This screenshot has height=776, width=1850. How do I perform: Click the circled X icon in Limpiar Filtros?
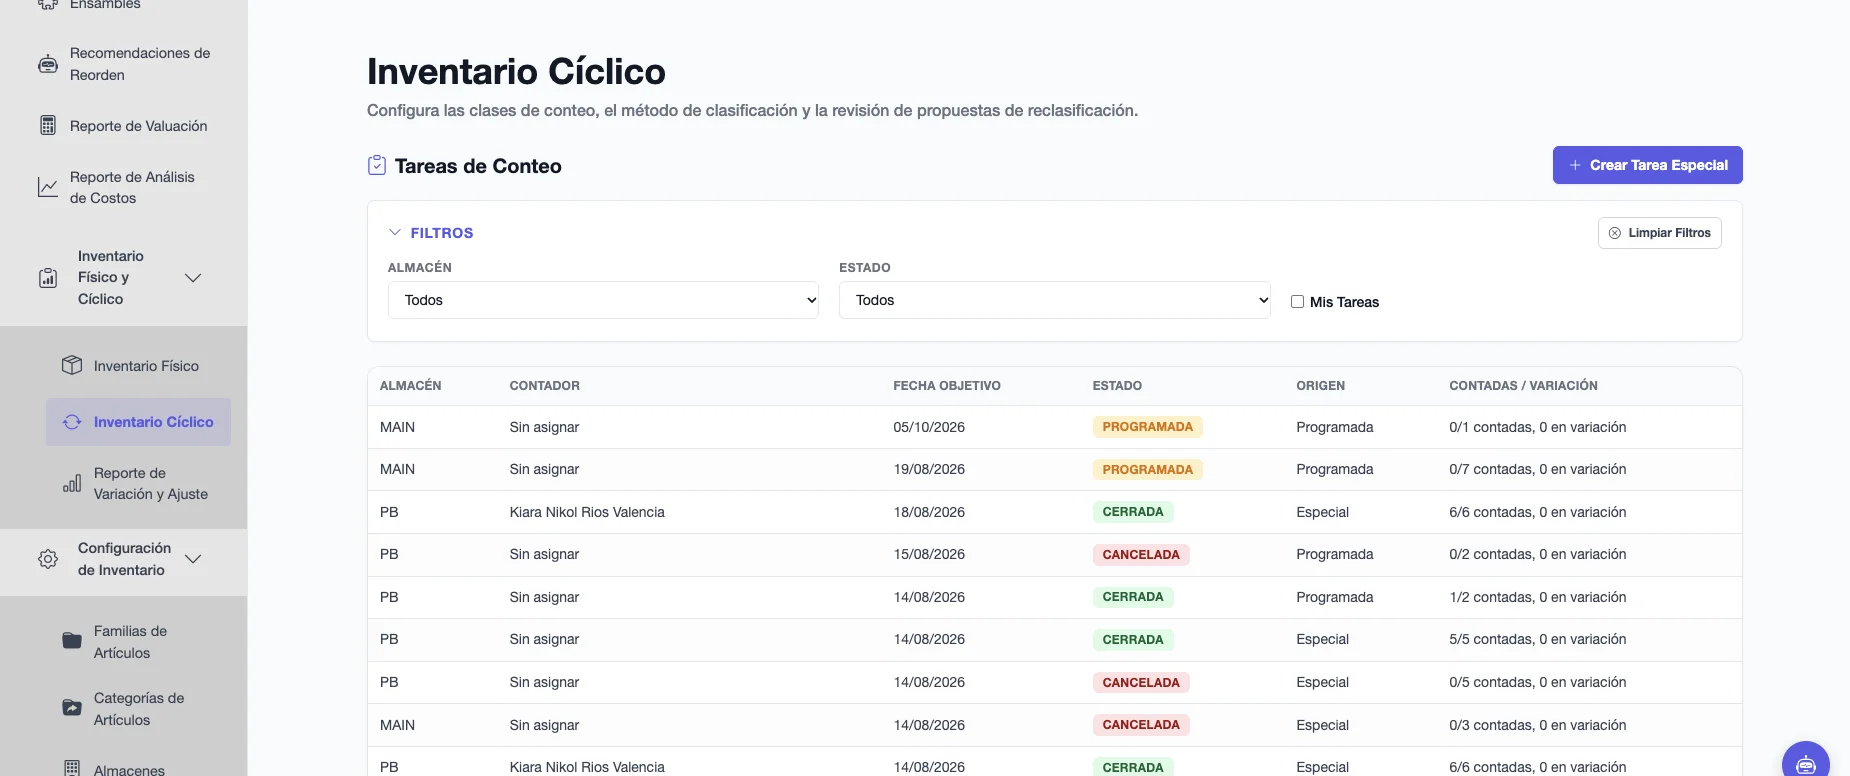pos(1614,233)
